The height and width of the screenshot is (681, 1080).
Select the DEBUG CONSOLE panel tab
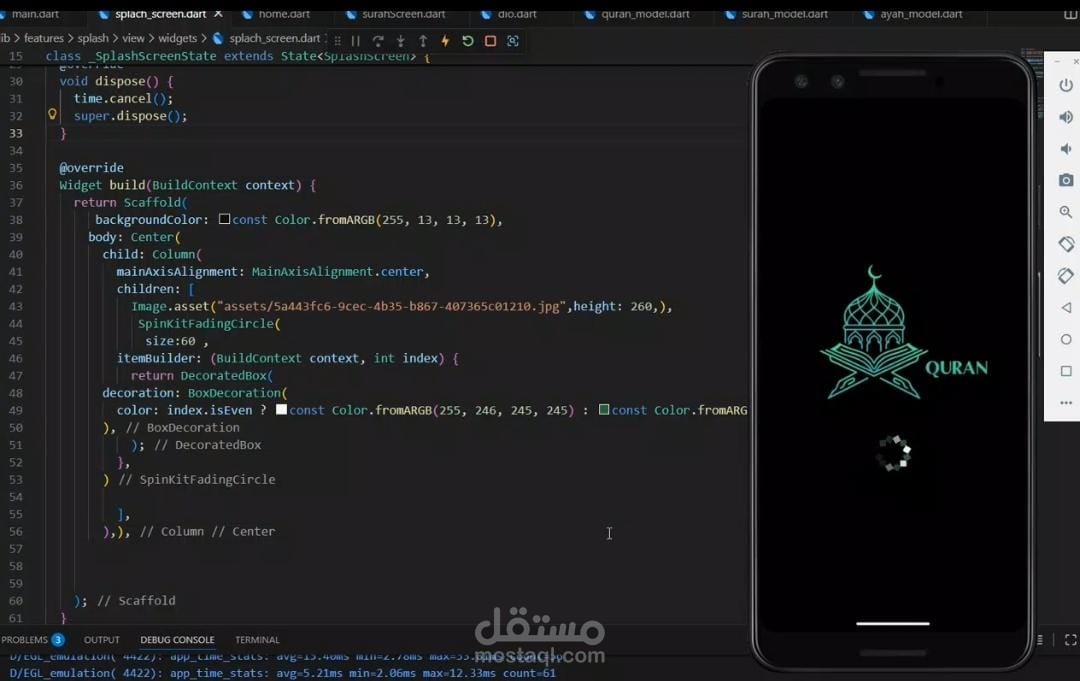[177, 640]
